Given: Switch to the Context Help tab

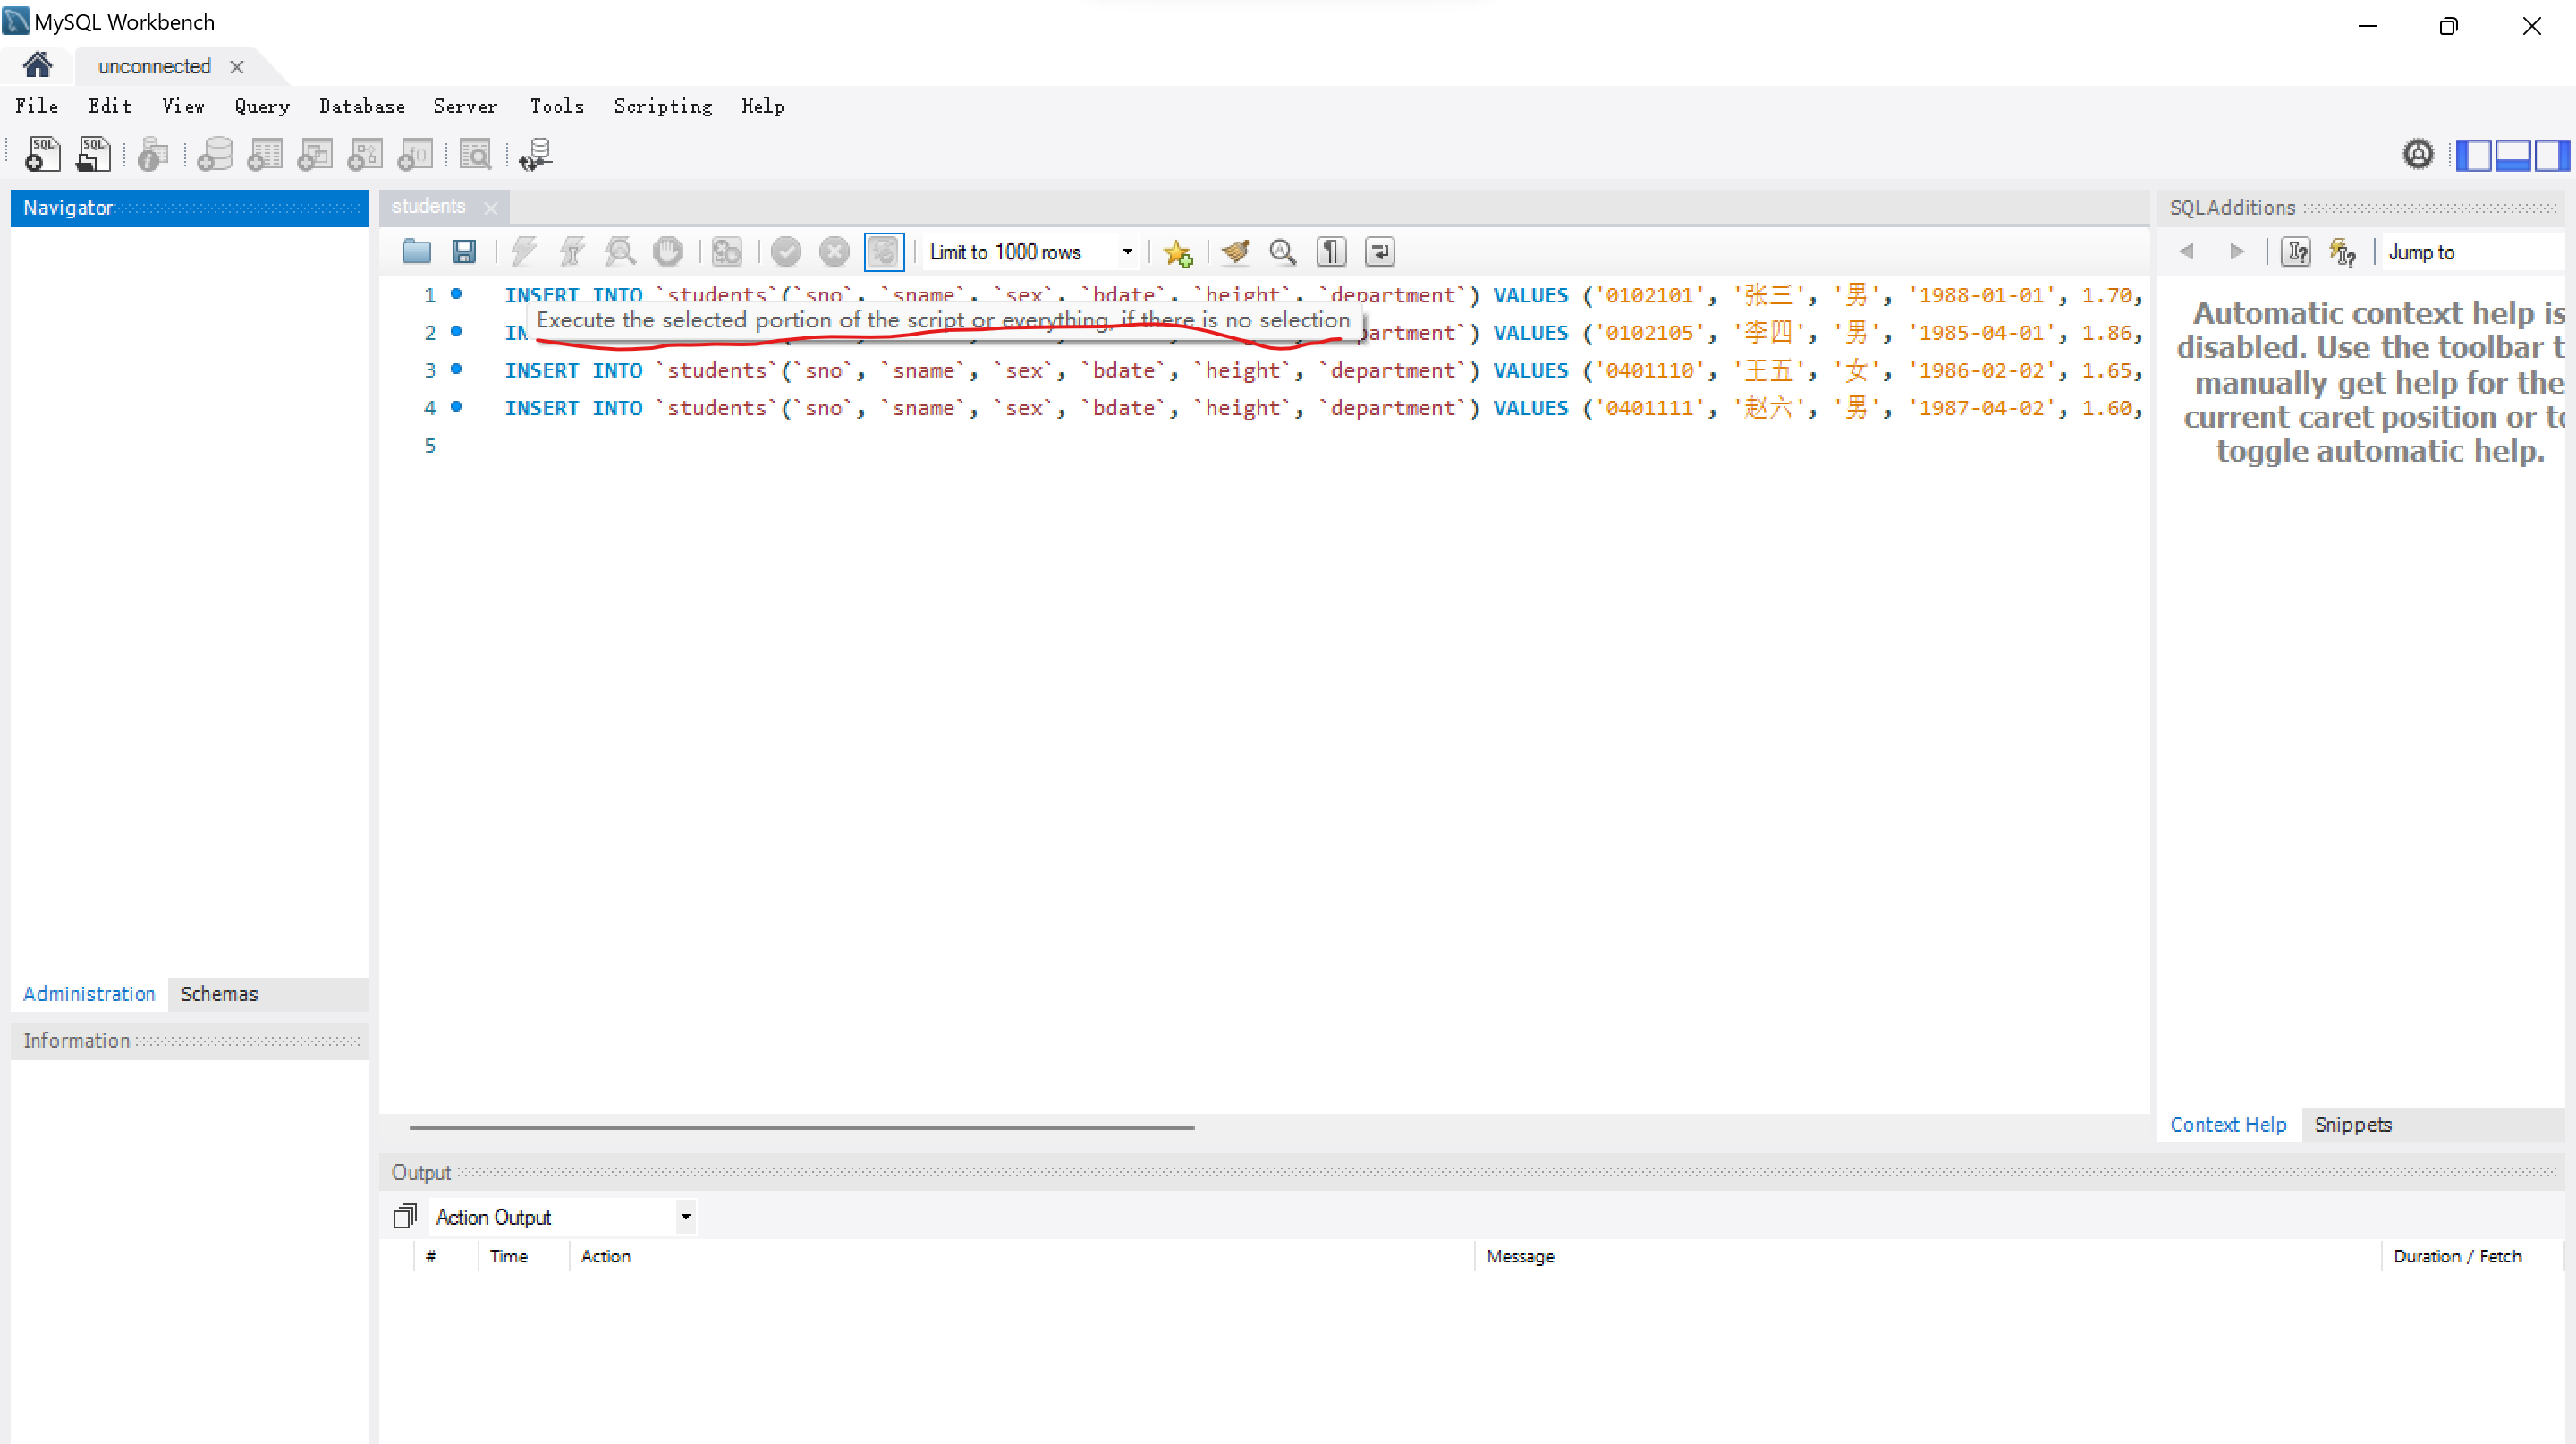Looking at the screenshot, I should click(2228, 1125).
